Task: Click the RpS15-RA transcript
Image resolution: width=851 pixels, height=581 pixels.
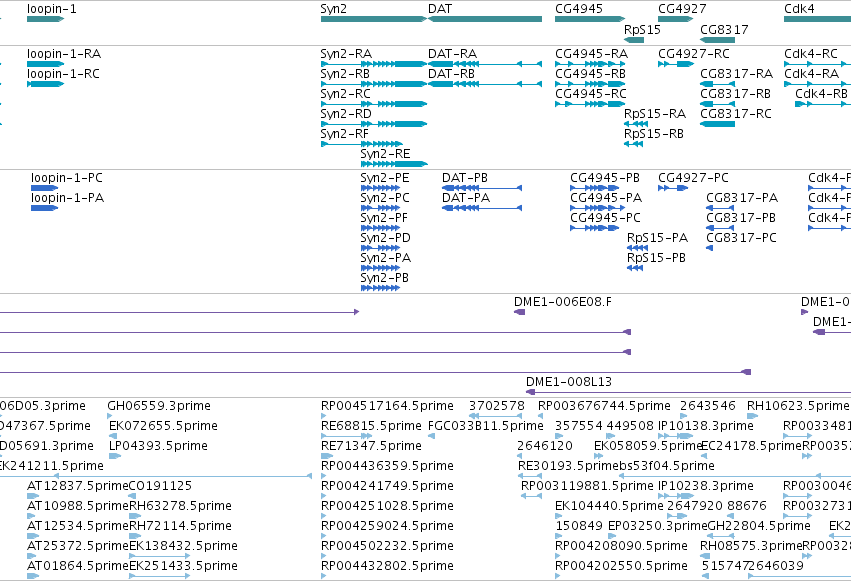Action: [x=636, y=124]
